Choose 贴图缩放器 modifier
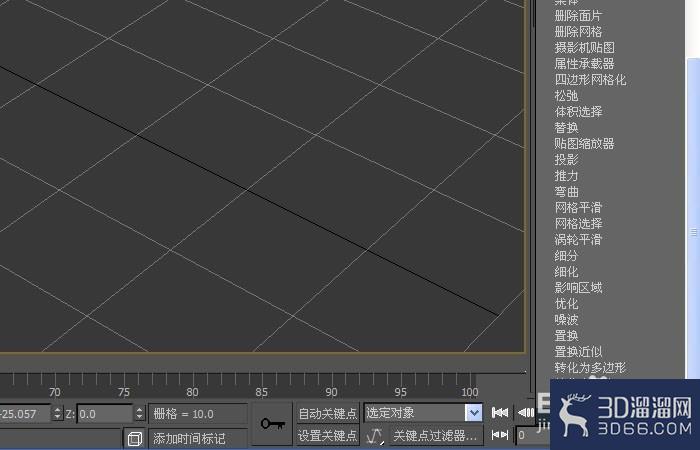The width and height of the screenshot is (700, 450). [x=584, y=144]
